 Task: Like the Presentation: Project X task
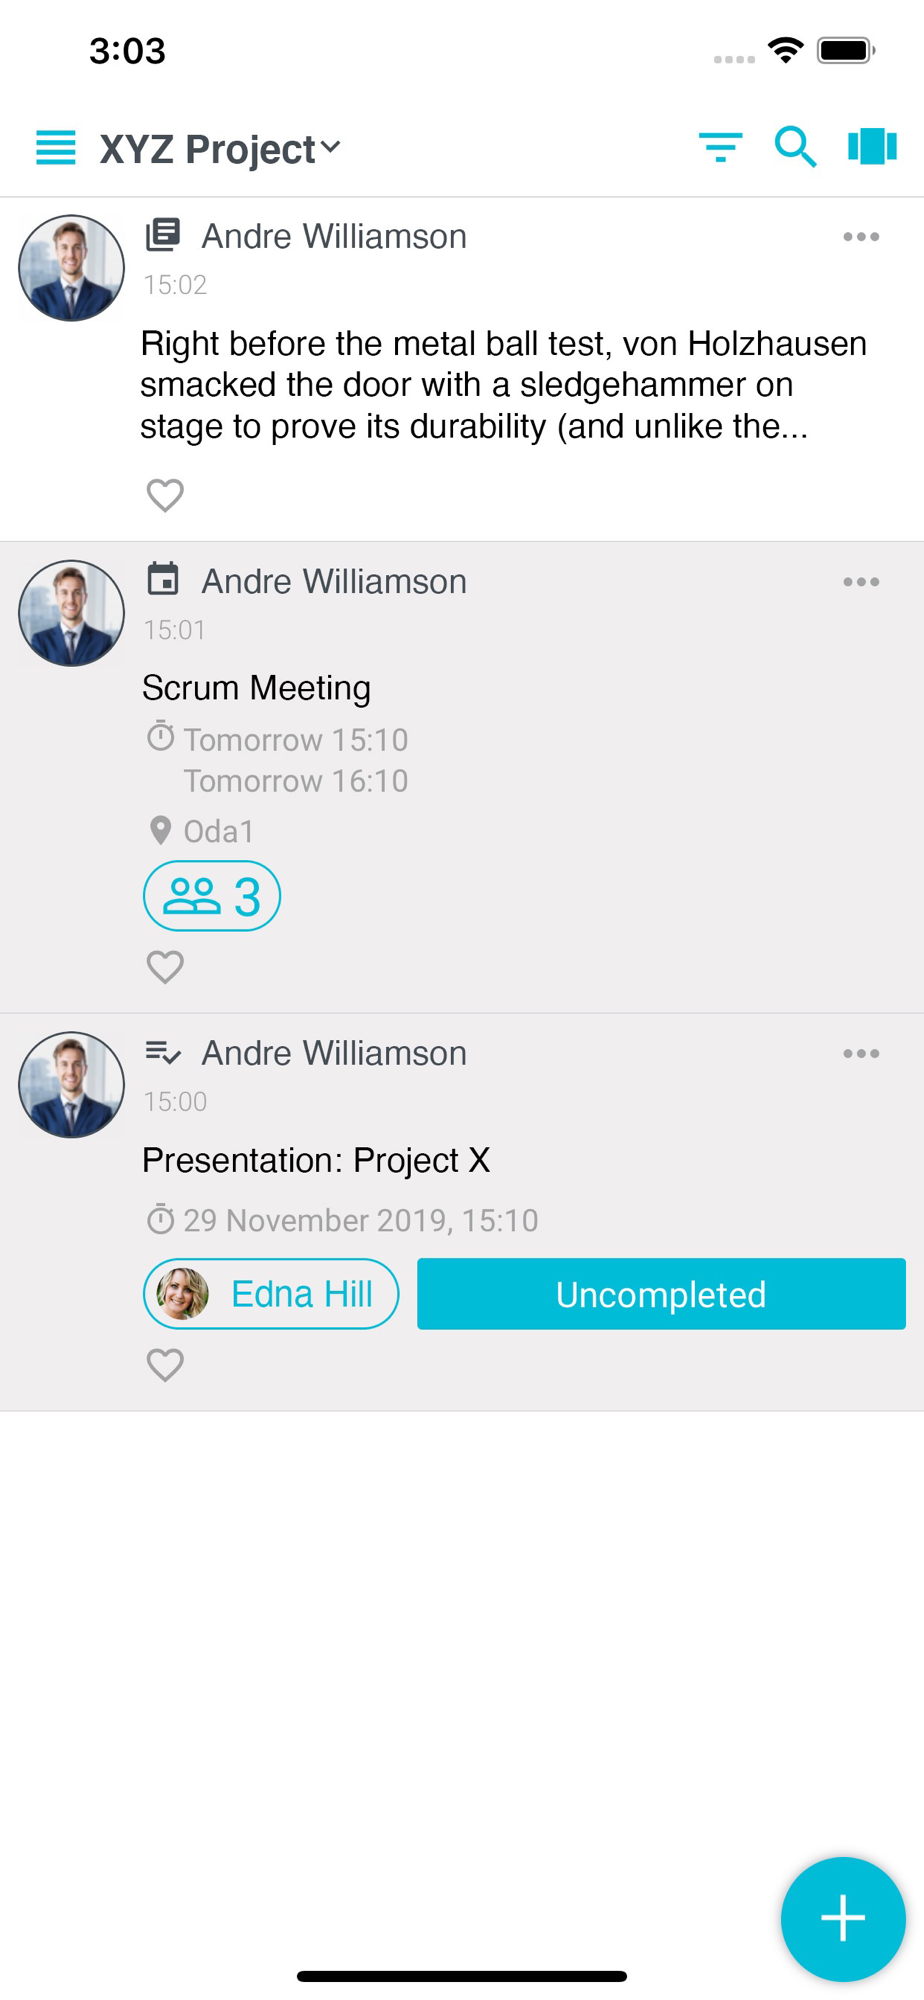tap(165, 1365)
